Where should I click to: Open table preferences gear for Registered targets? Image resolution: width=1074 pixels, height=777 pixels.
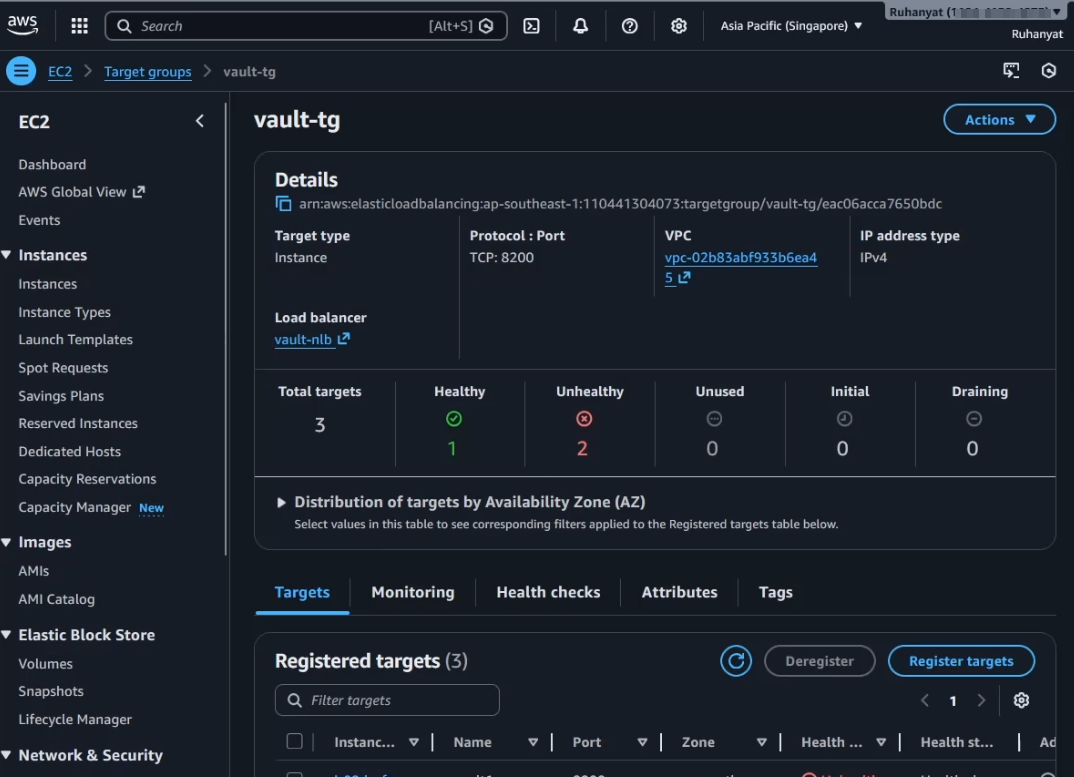coord(1021,700)
